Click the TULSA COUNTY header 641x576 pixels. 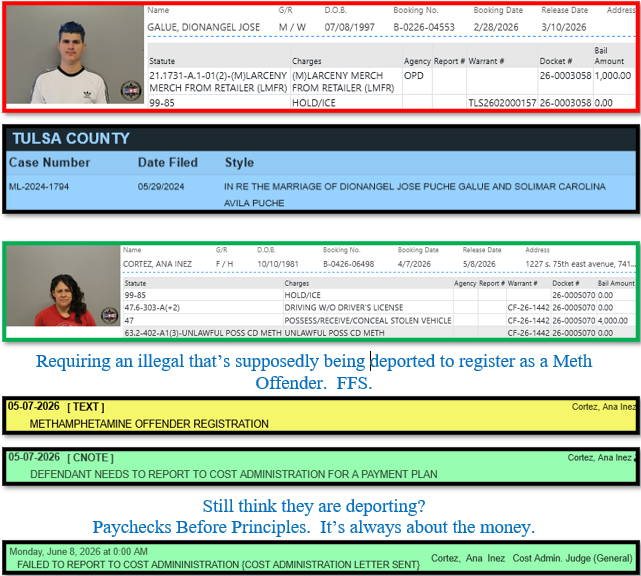pos(71,139)
